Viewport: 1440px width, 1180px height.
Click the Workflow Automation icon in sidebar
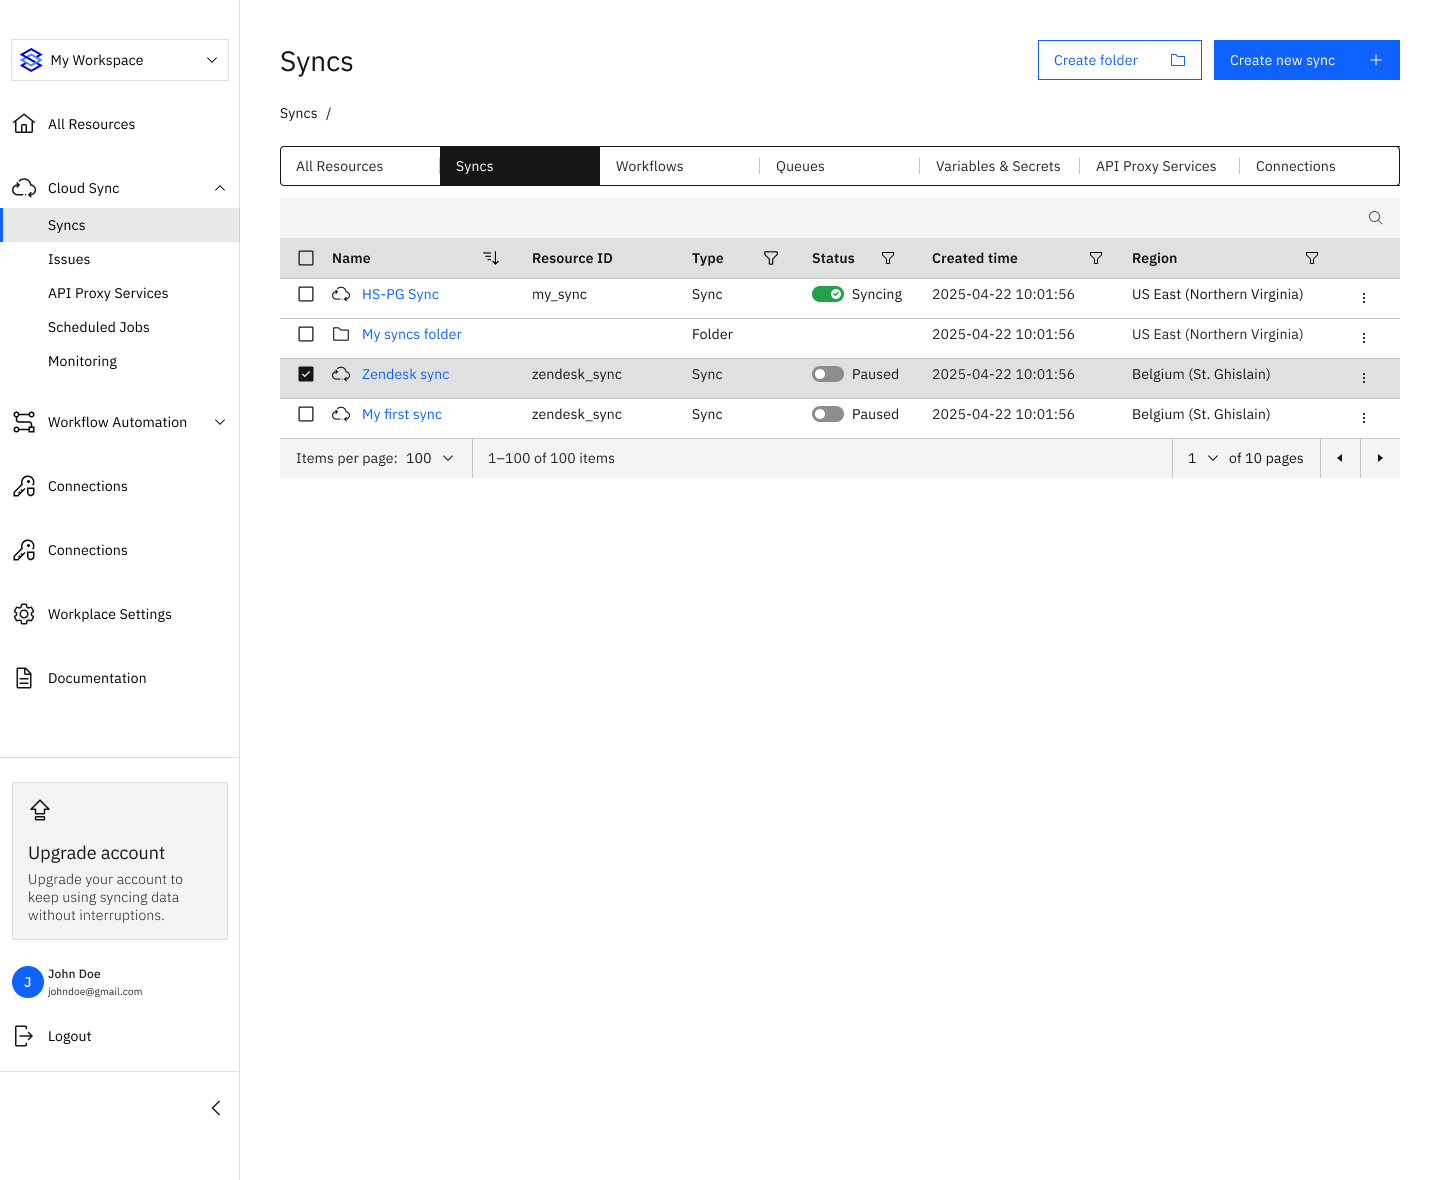(24, 422)
